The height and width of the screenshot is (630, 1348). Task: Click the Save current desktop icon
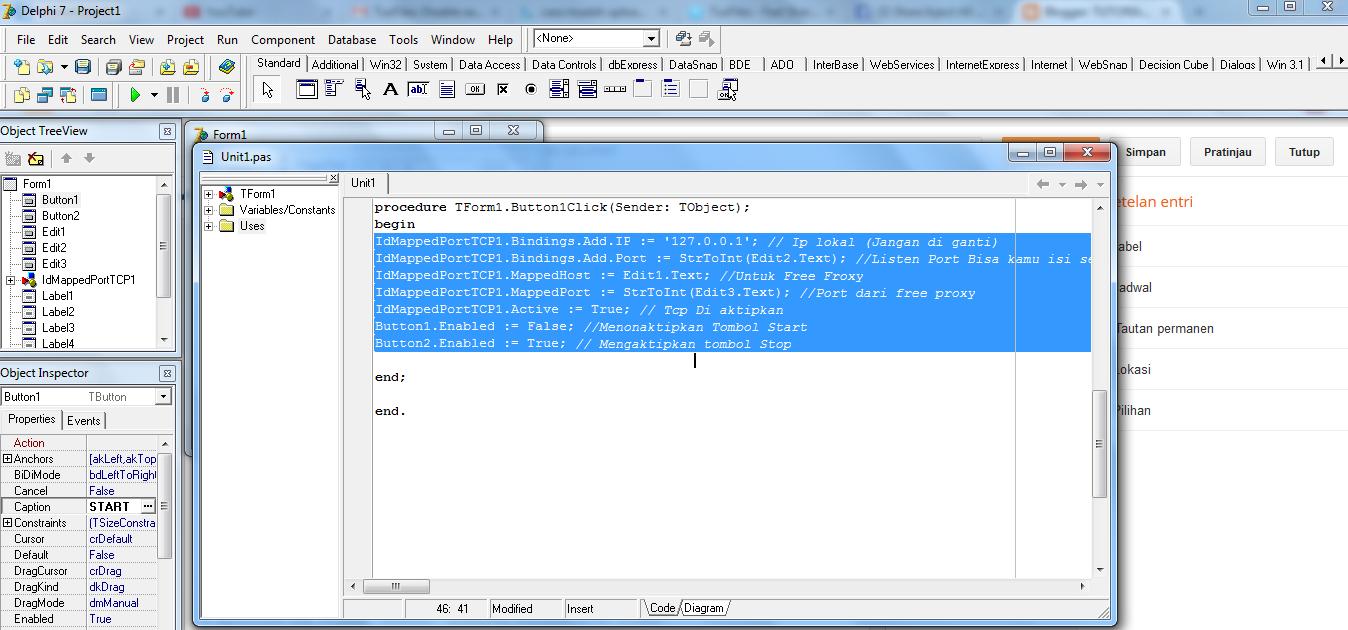[684, 39]
